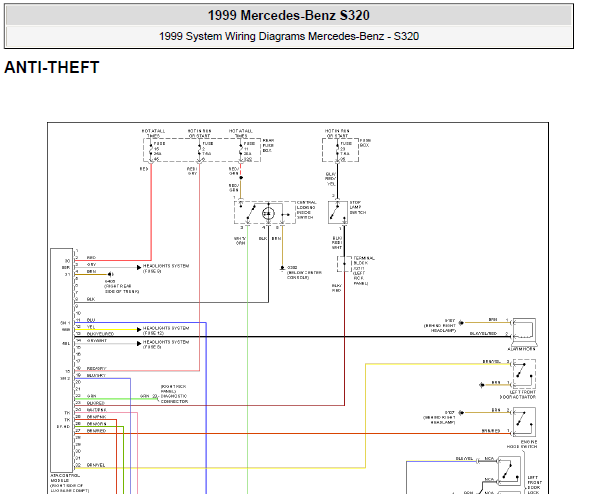Screen dimensions: 604x494
Task: Click the 'REAR FUSE BOX' label
Action: click(268, 146)
